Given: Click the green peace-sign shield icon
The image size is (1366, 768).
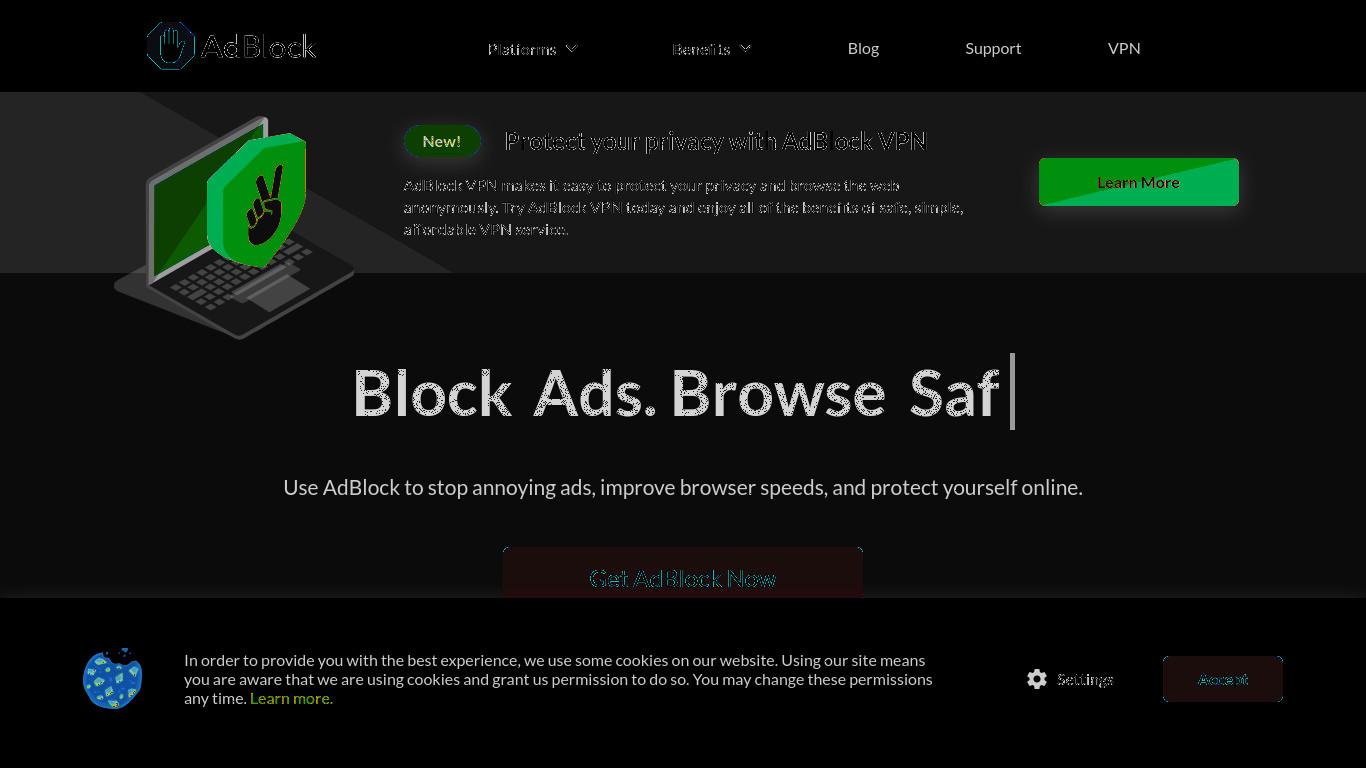Looking at the screenshot, I should pos(256,200).
